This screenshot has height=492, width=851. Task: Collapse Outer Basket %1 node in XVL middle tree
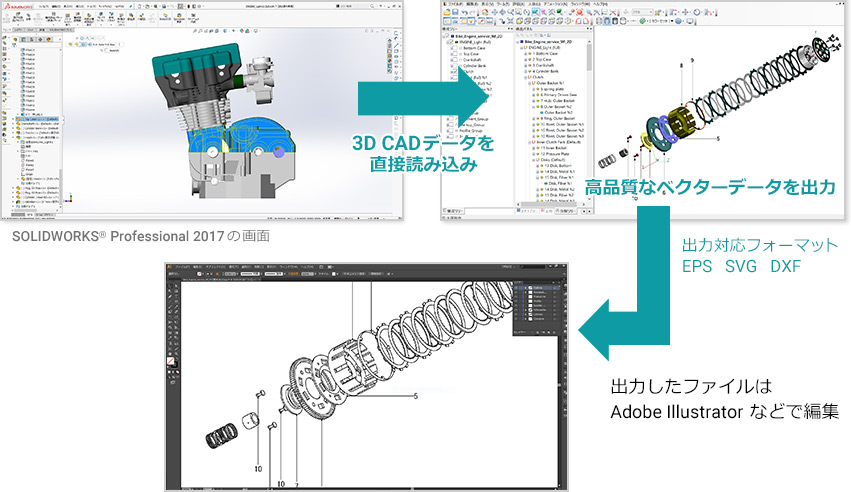tap(529, 83)
